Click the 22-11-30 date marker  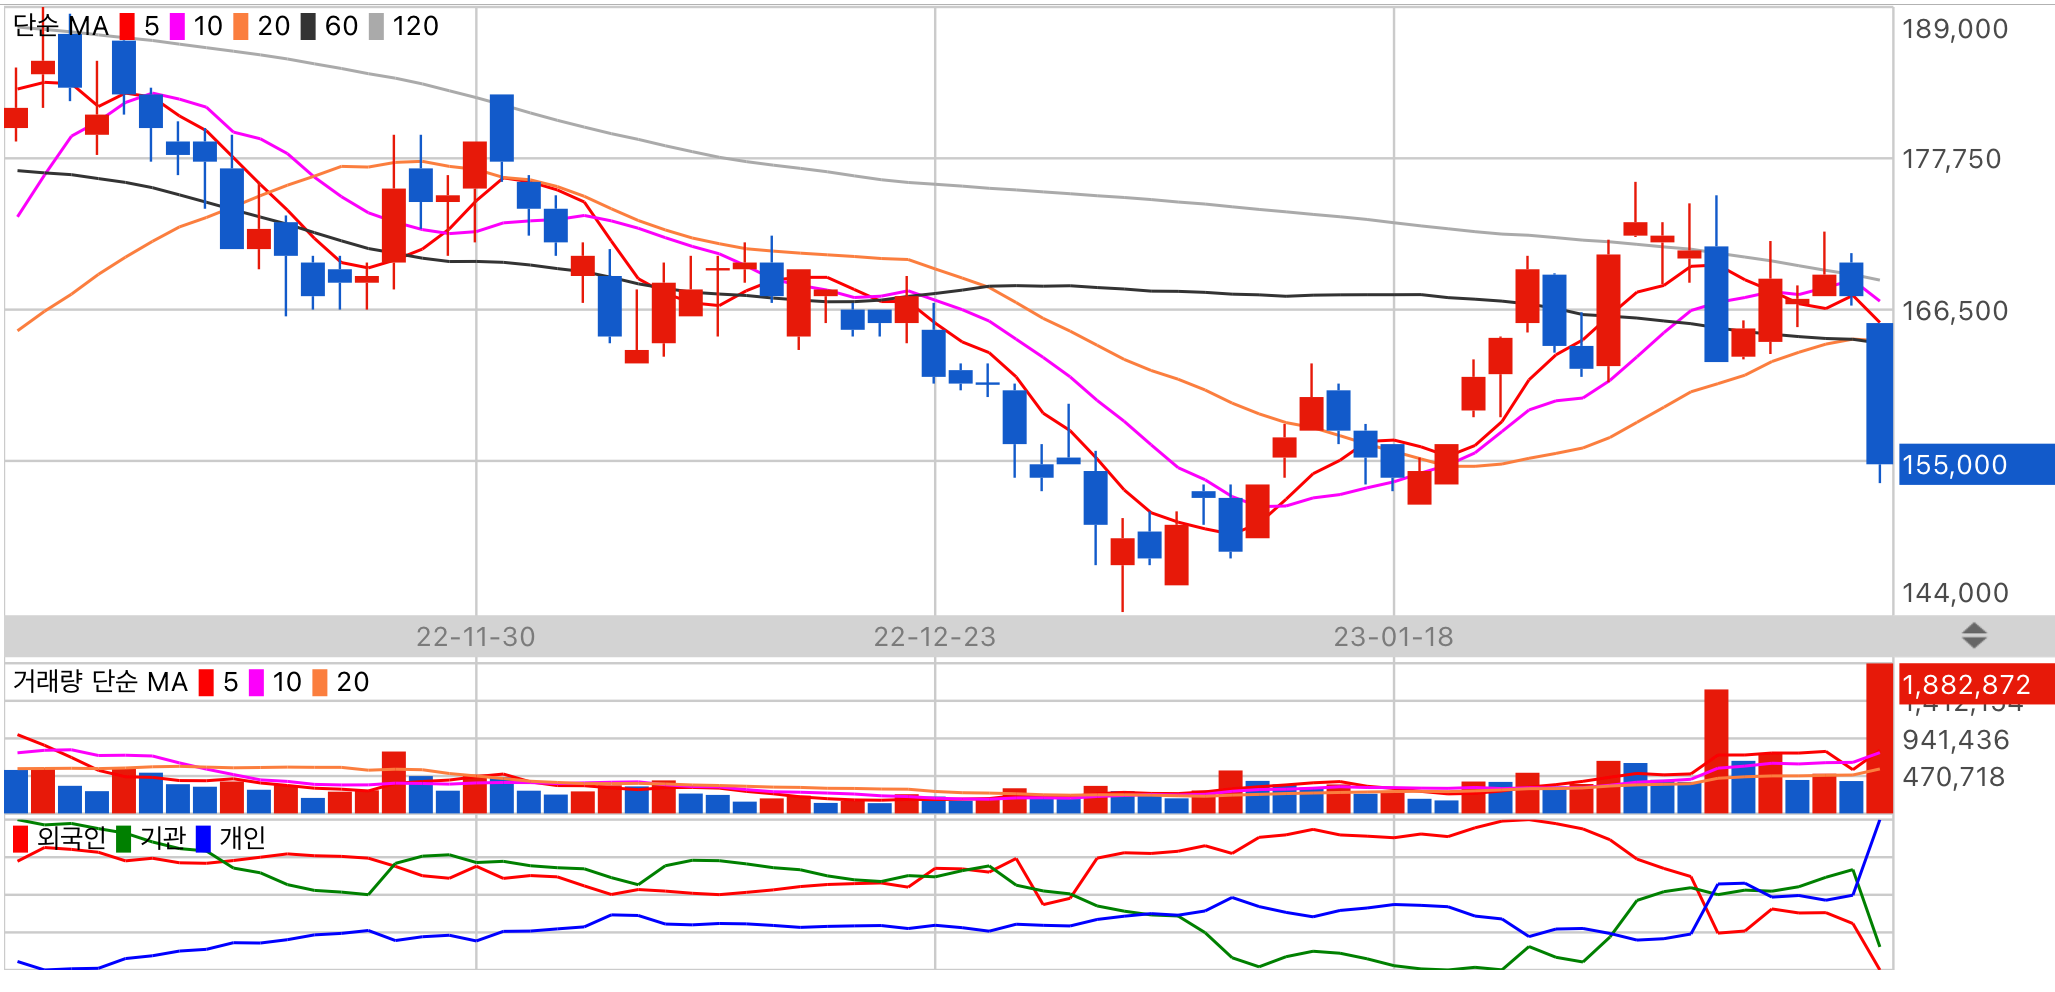tap(476, 637)
